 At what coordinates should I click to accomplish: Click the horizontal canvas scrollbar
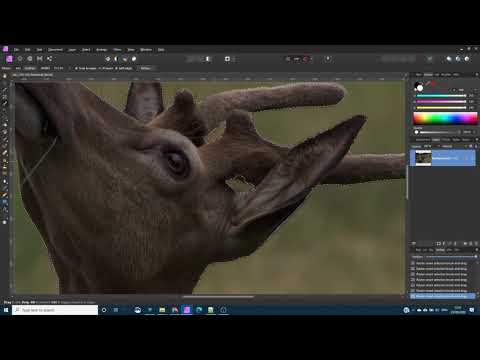coord(218,297)
